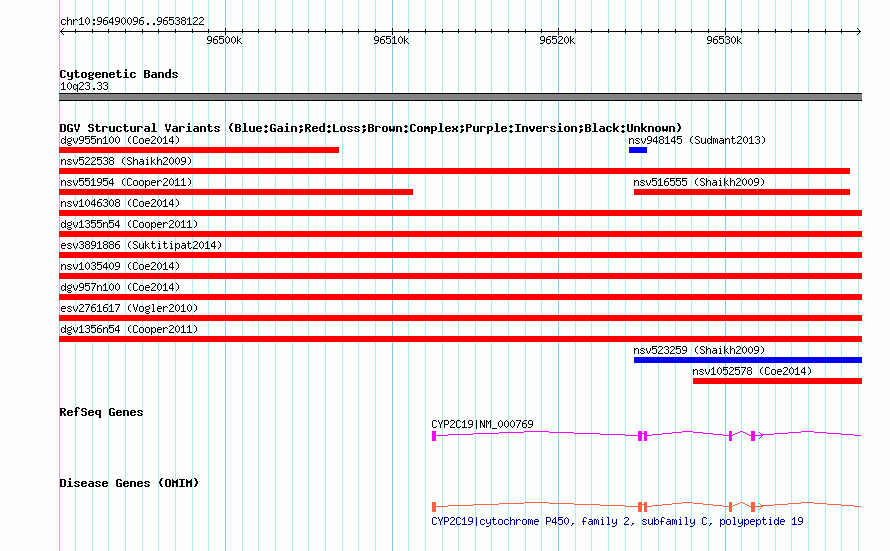890x551 pixels.
Task: Open variant dgv955n100 (Coe2014) label
Action: click(120, 140)
